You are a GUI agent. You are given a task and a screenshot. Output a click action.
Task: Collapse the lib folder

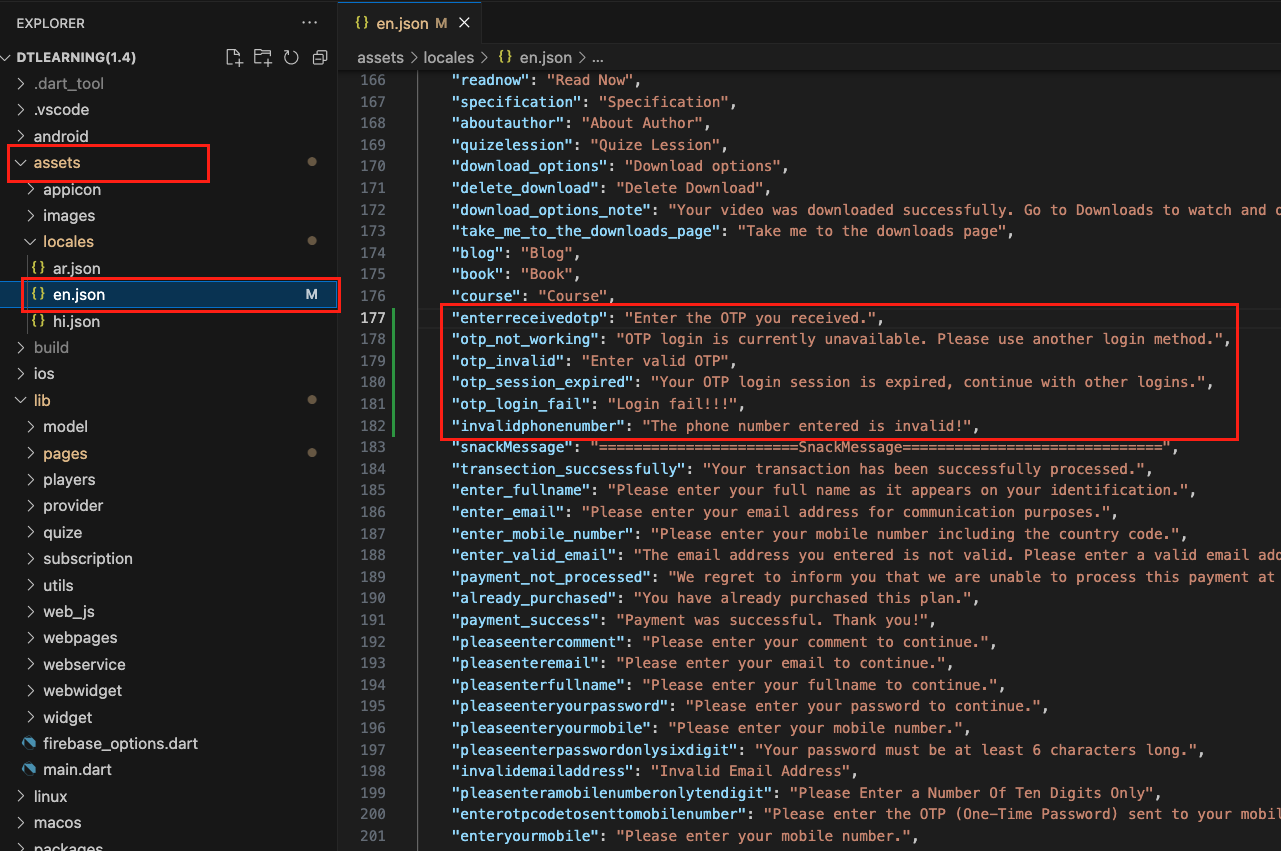pos(42,400)
